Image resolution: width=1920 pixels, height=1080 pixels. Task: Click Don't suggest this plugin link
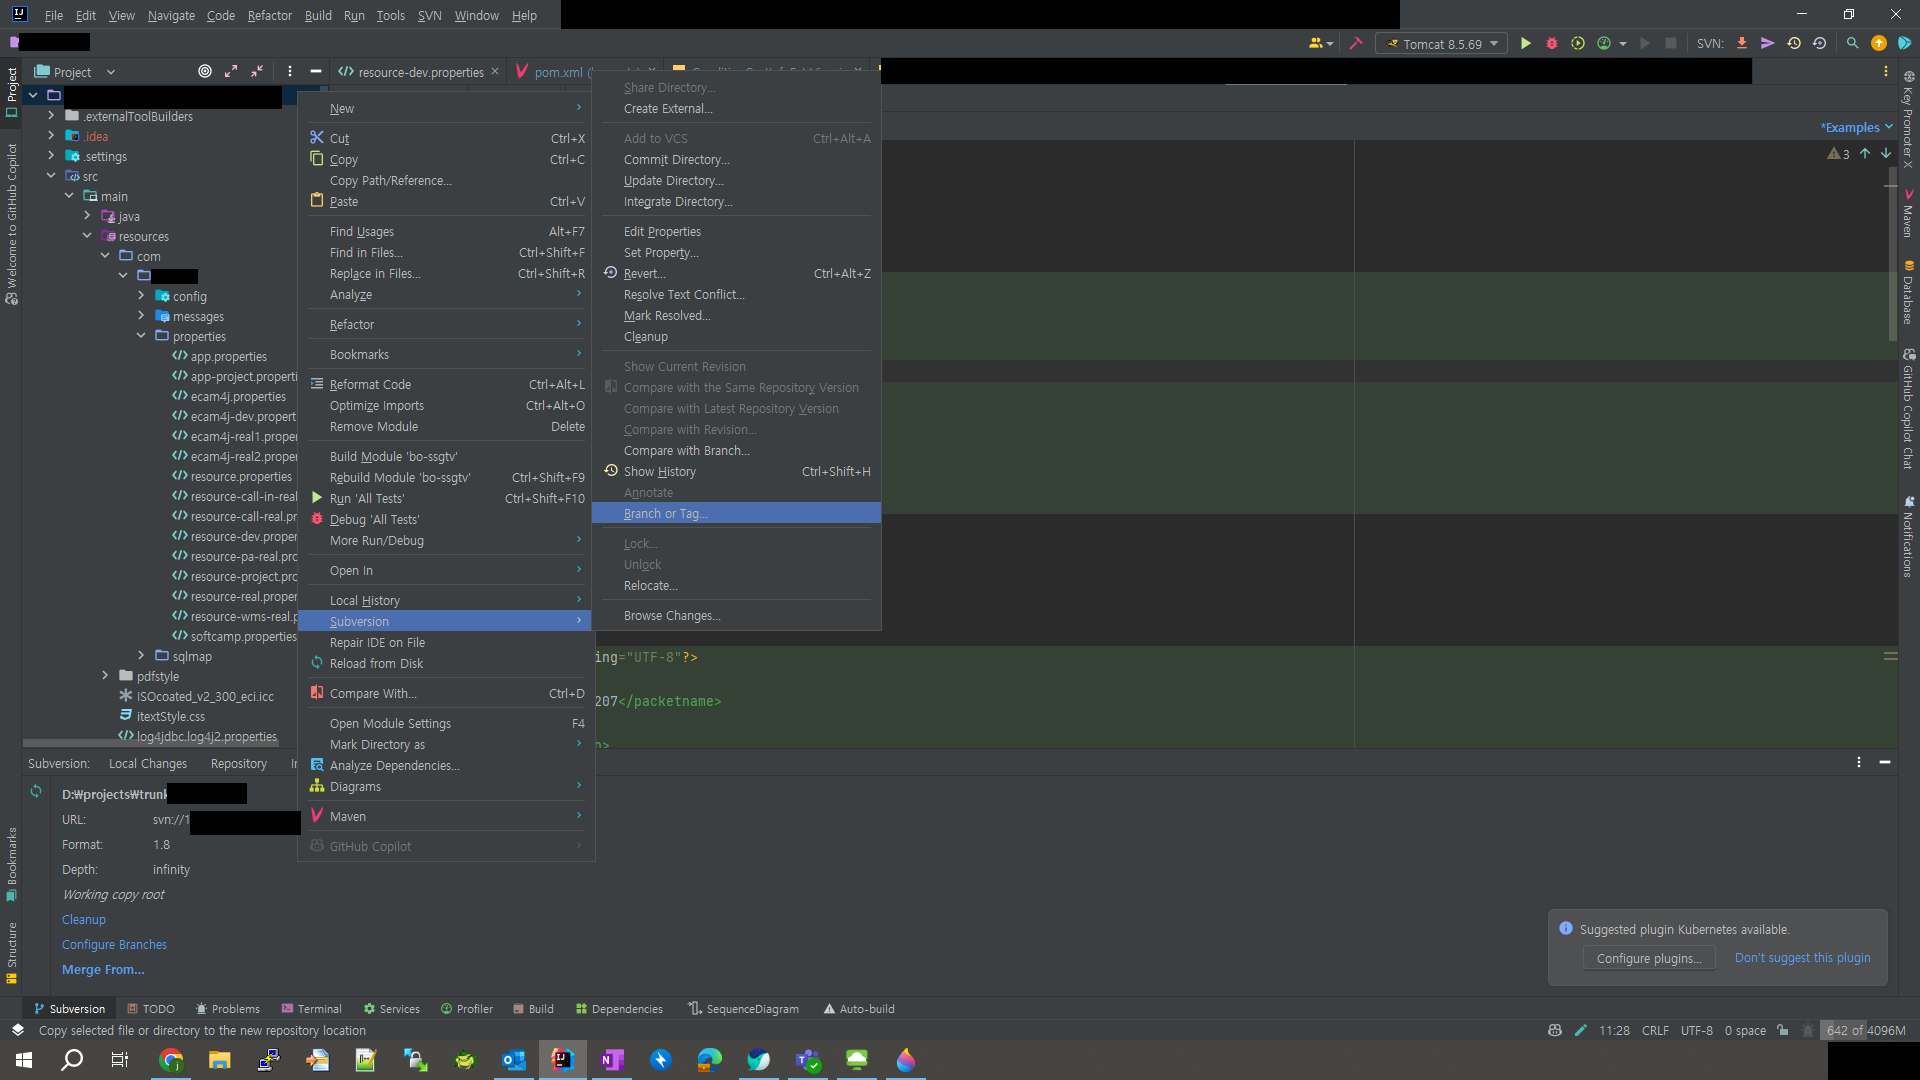click(x=1802, y=957)
